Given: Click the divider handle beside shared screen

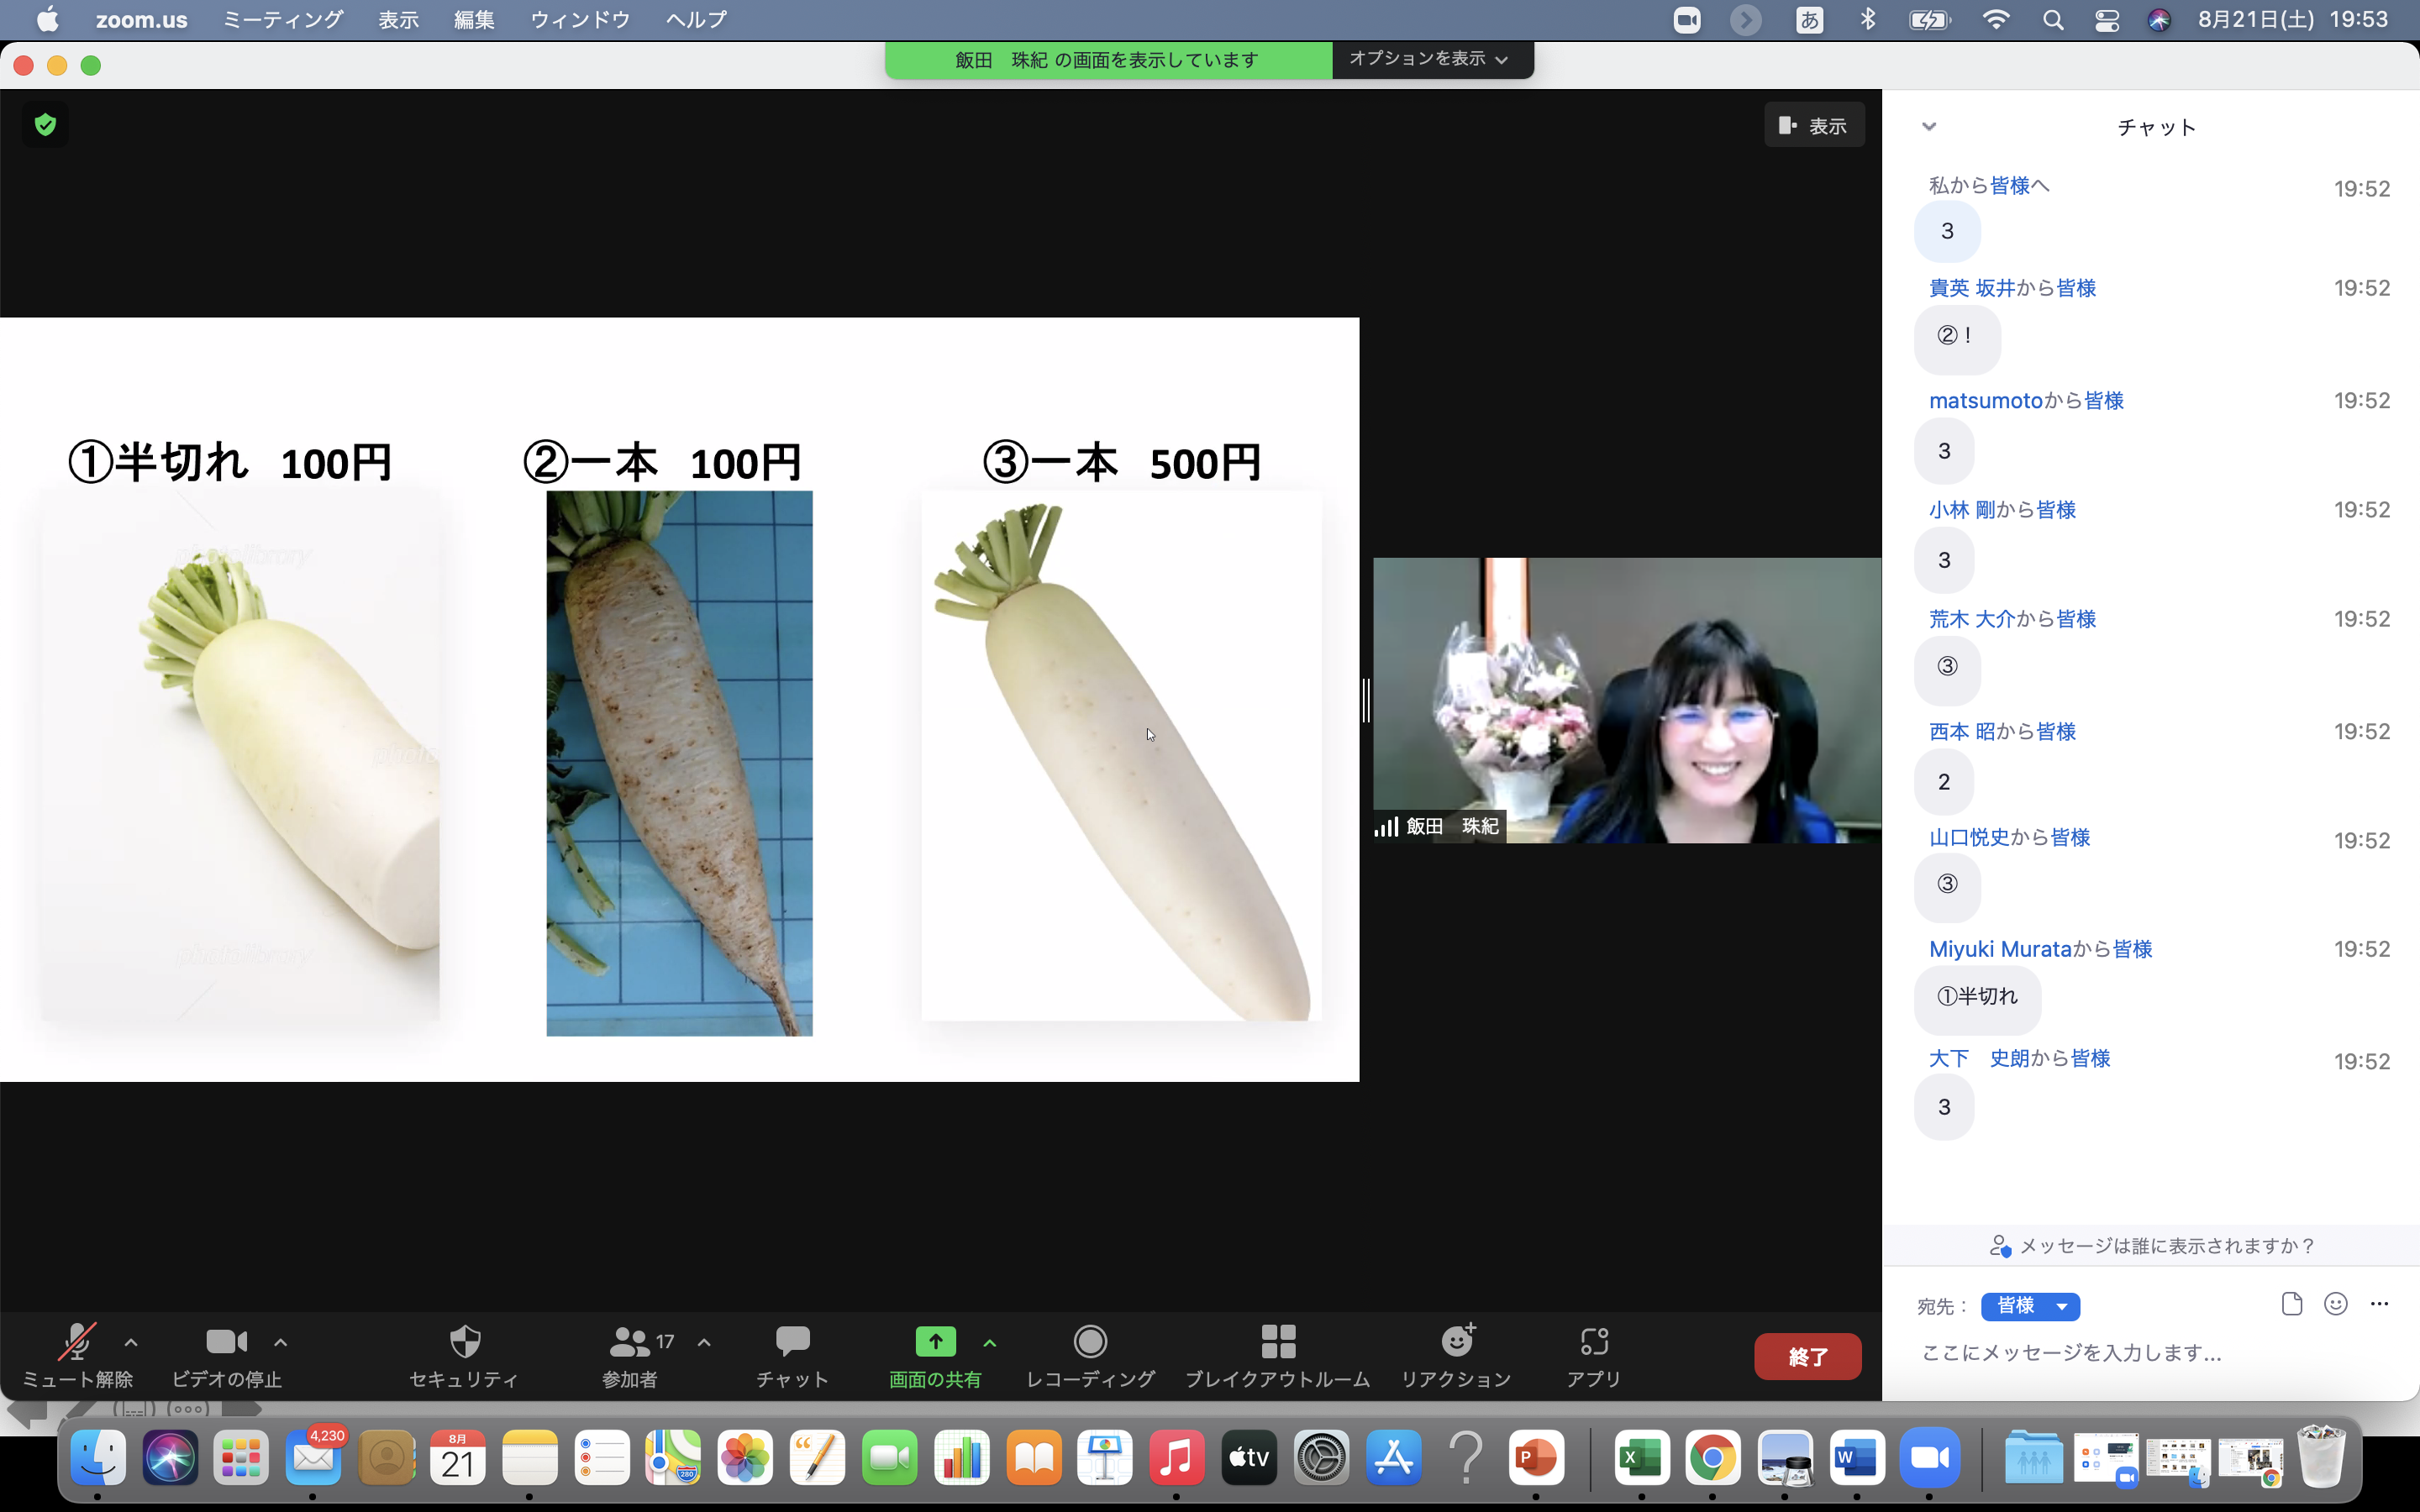Looking at the screenshot, I should pos(1366,700).
